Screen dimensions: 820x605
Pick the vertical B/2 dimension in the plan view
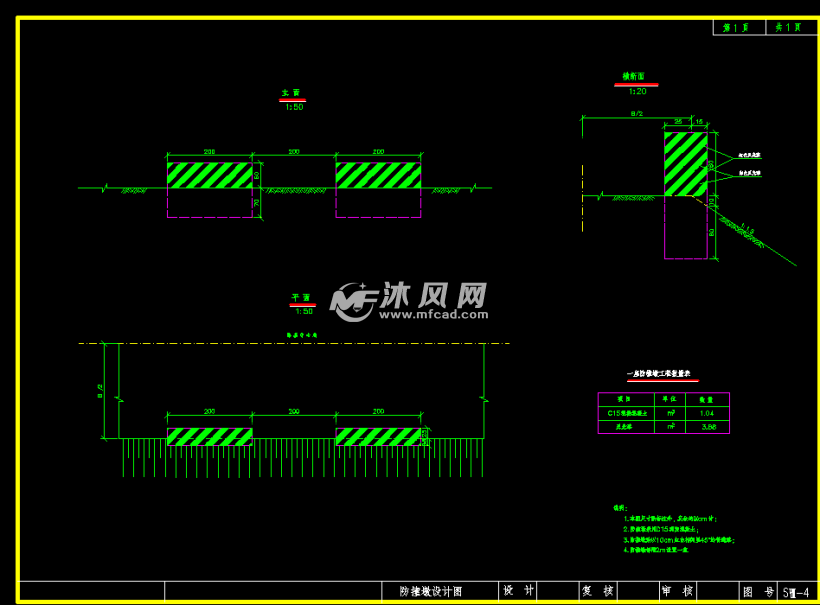100,391
